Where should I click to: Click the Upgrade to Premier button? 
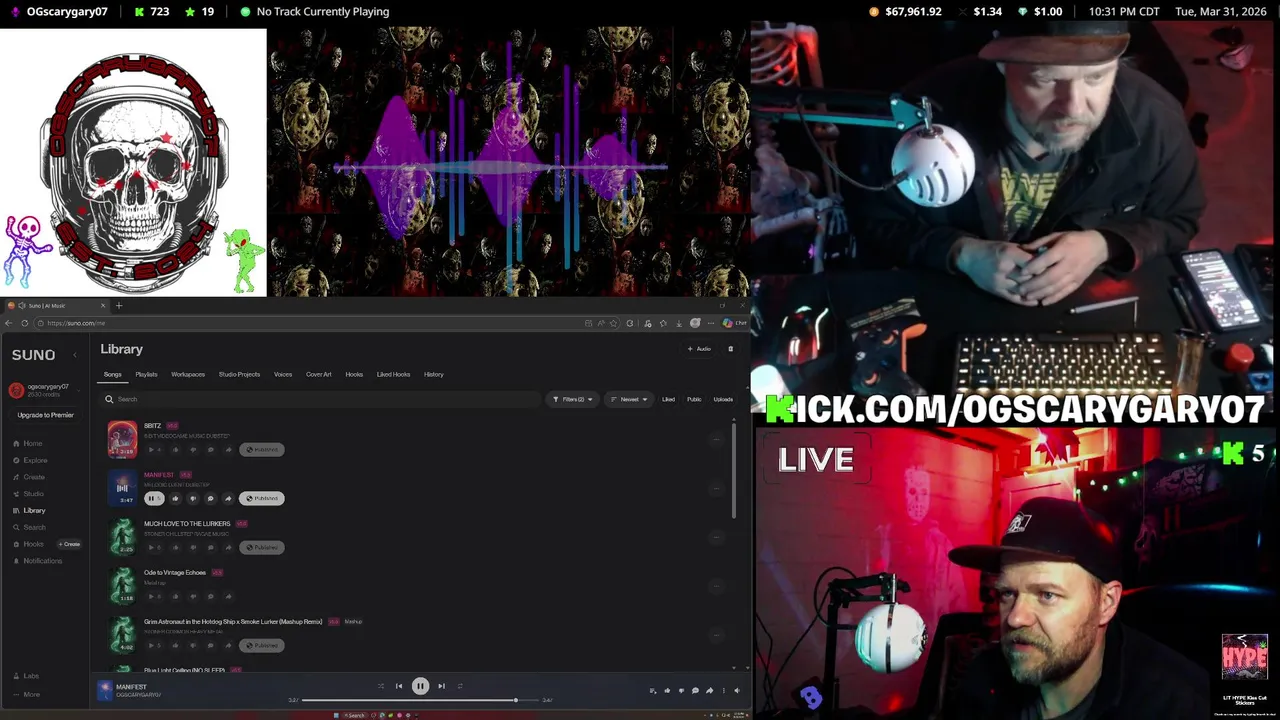45,415
